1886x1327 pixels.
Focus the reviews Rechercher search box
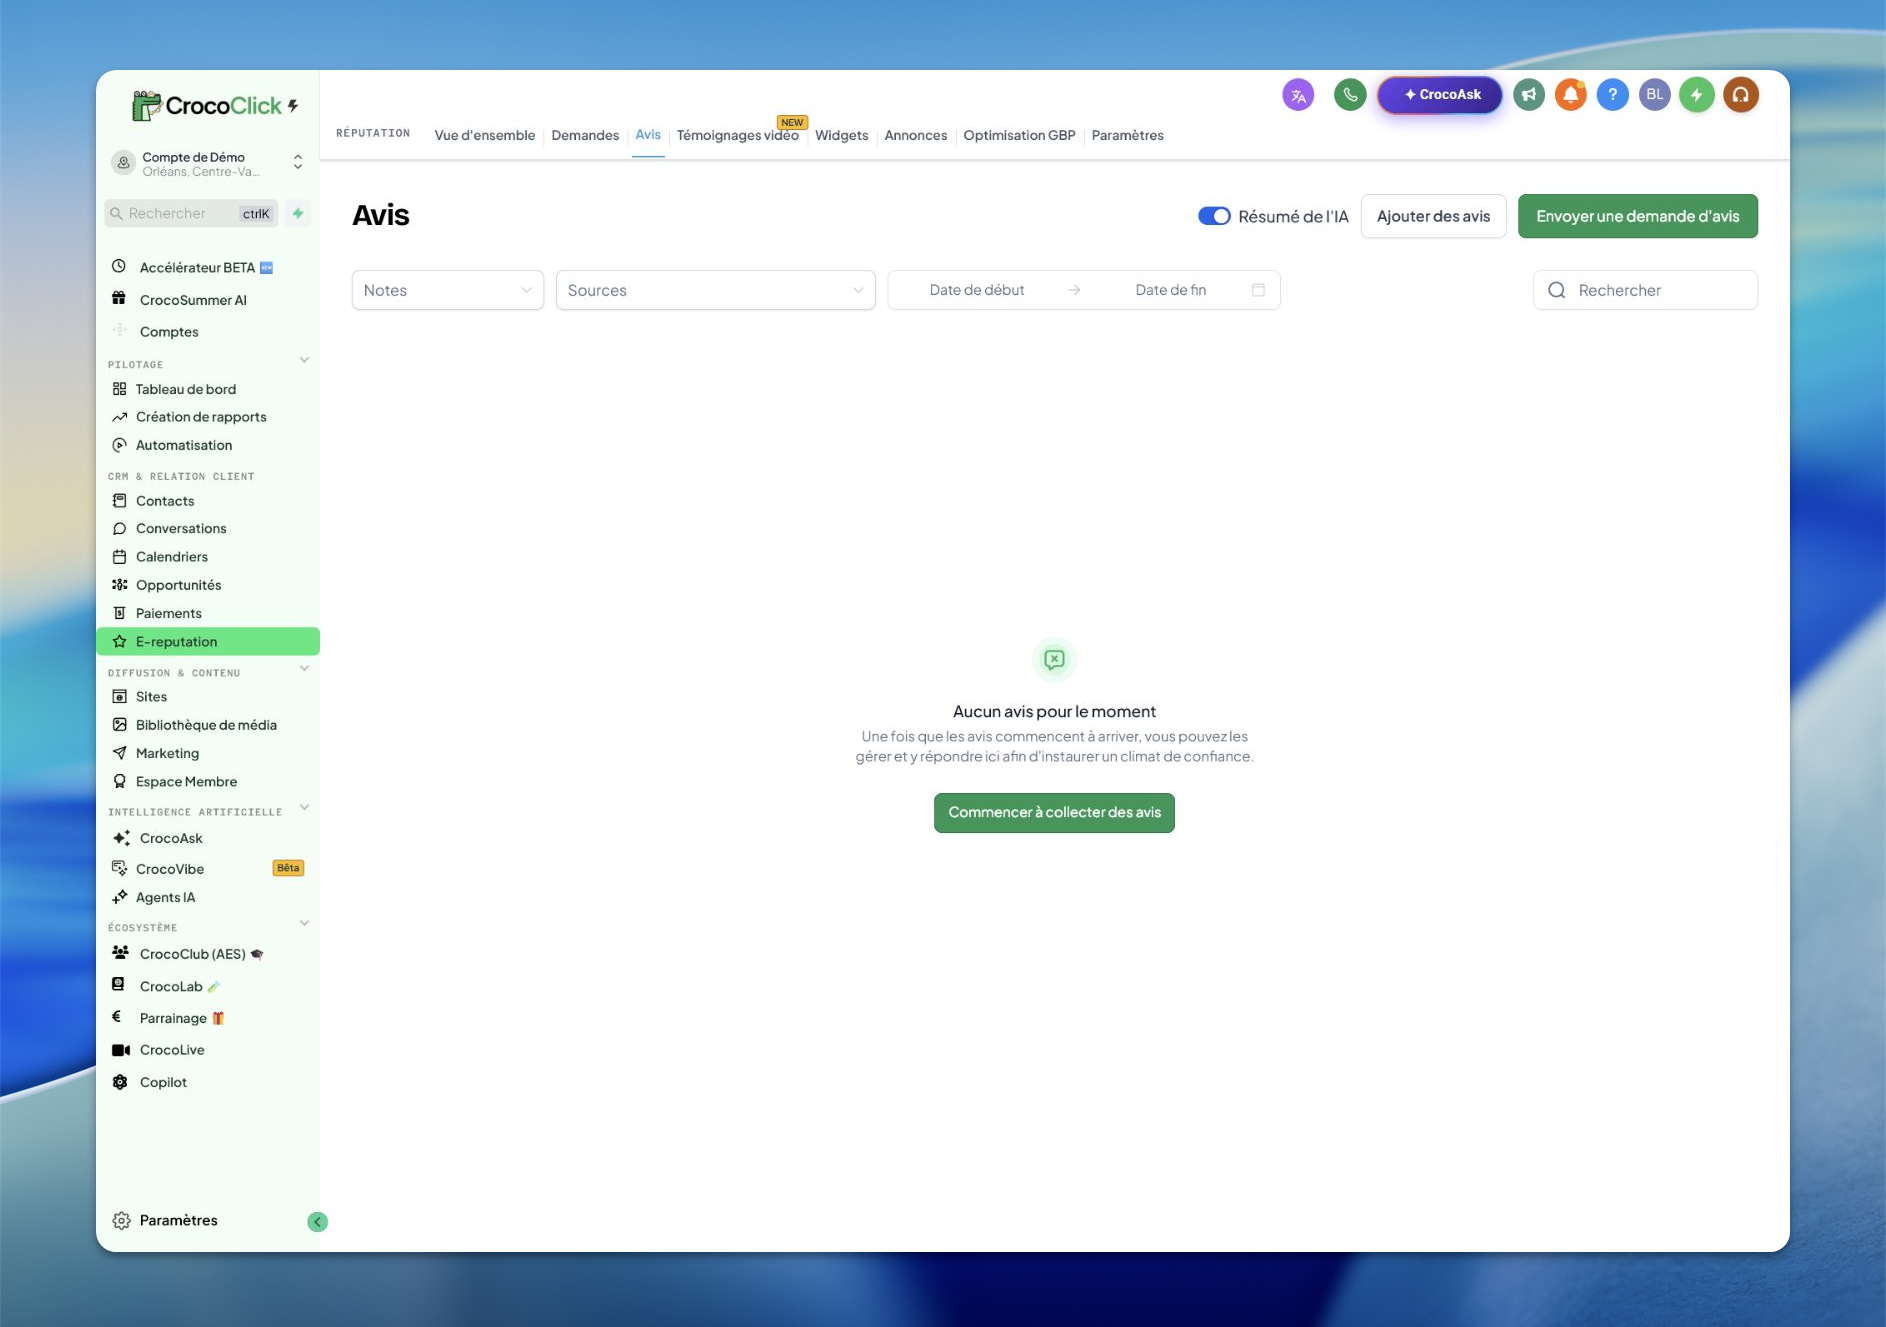[1646, 290]
